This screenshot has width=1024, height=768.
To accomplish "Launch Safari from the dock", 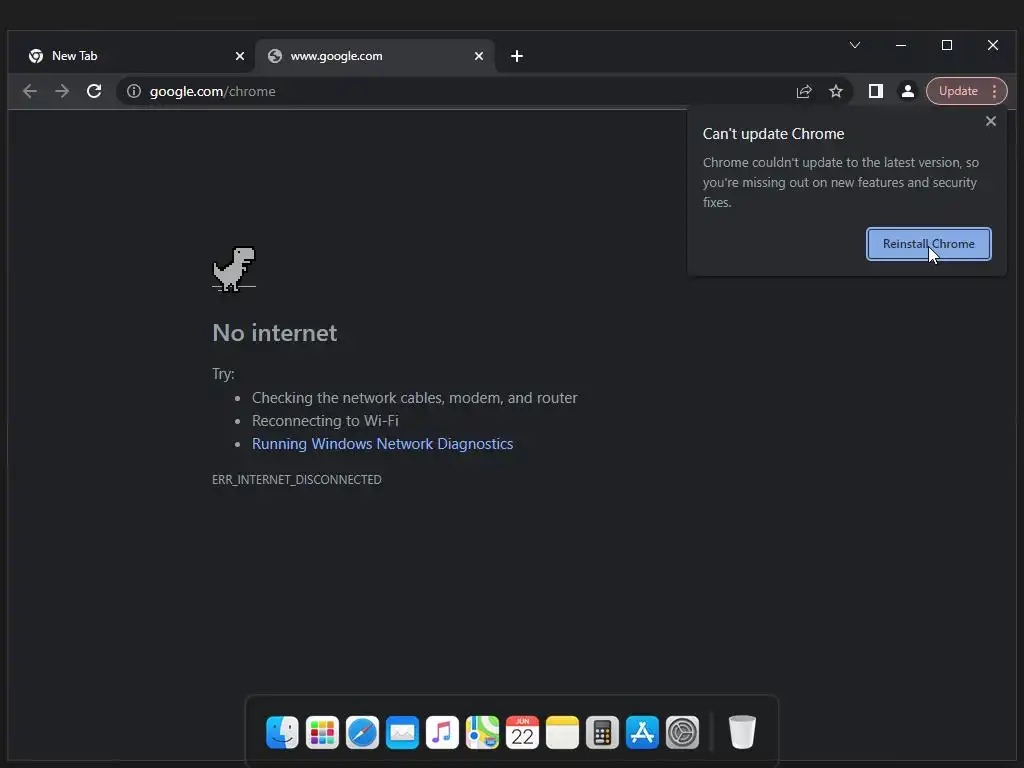I will [362, 732].
